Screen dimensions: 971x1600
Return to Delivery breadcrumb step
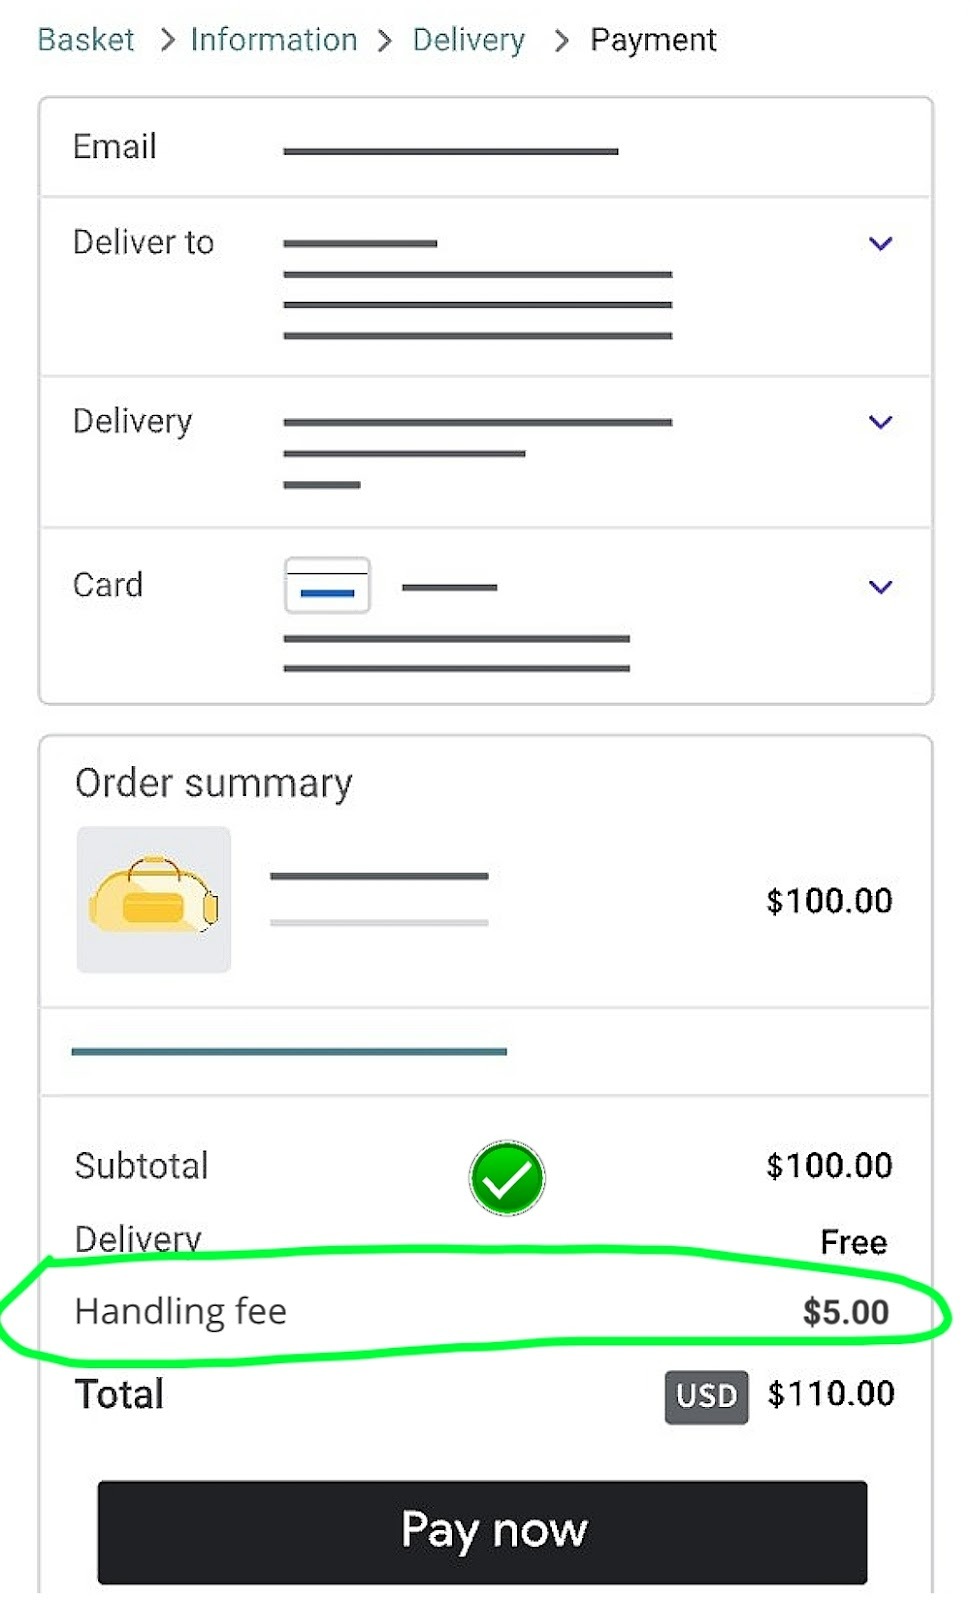point(468,40)
